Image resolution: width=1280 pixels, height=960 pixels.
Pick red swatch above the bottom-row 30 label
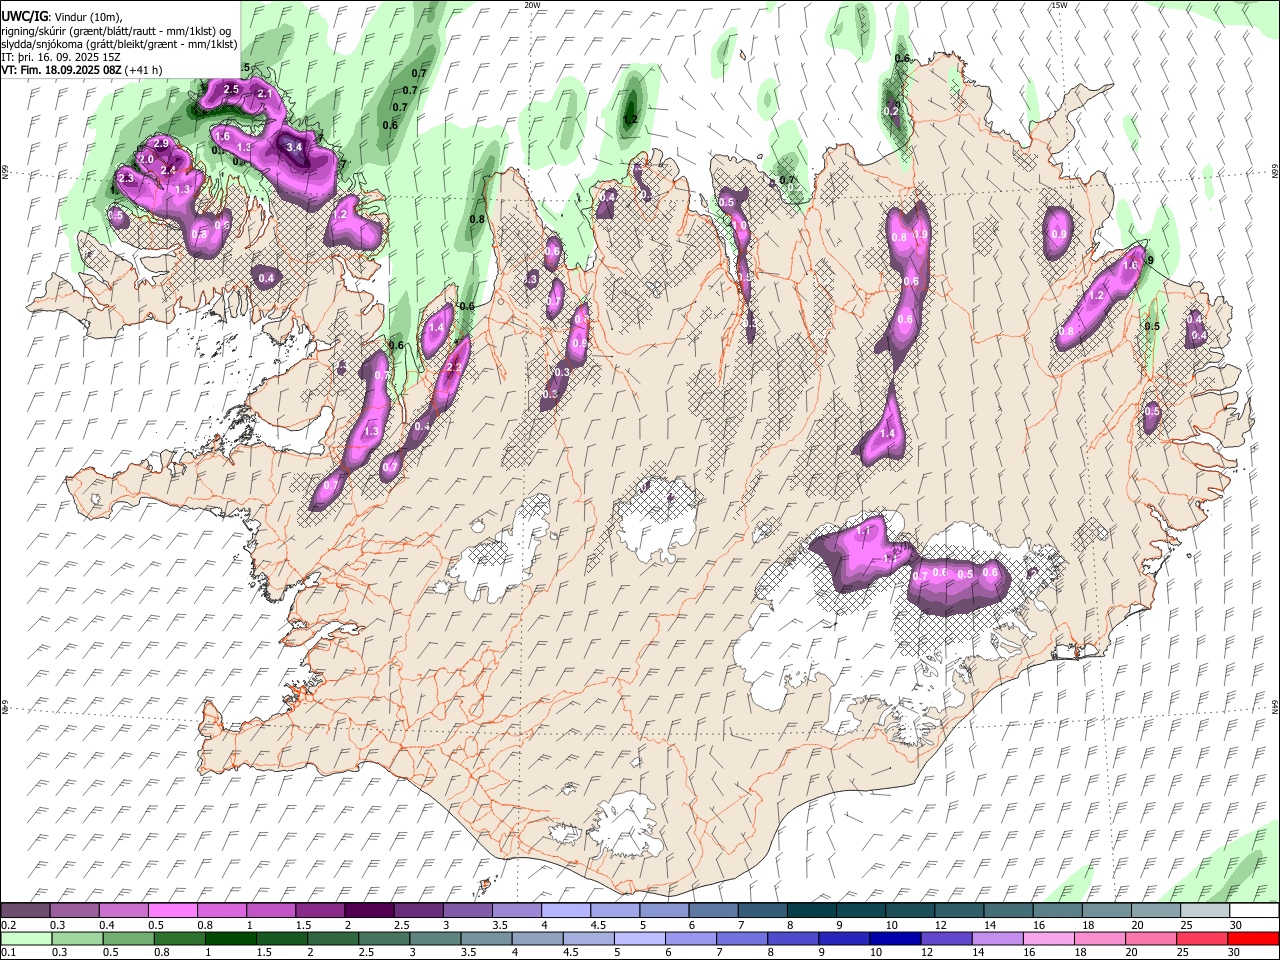pyautogui.click(x=1253, y=939)
